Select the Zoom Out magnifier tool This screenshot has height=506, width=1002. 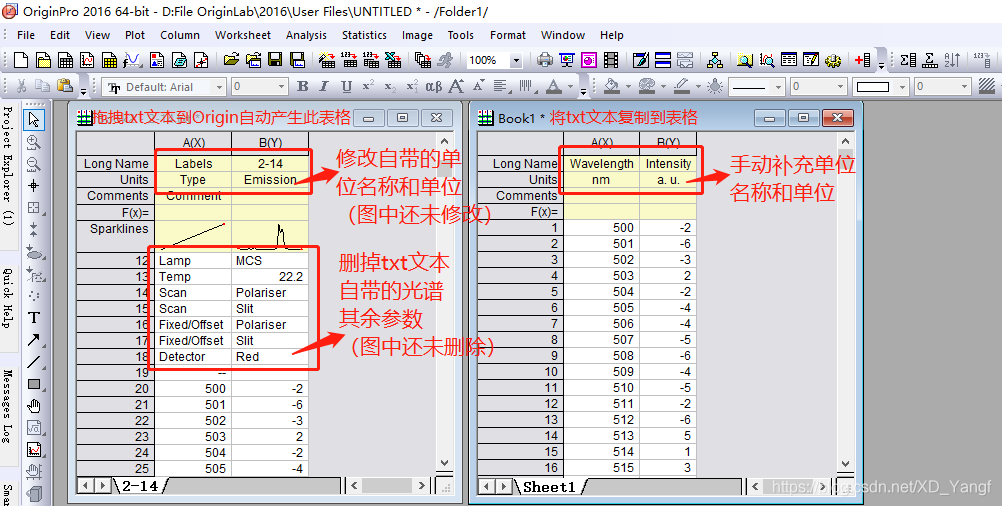[x=34, y=164]
